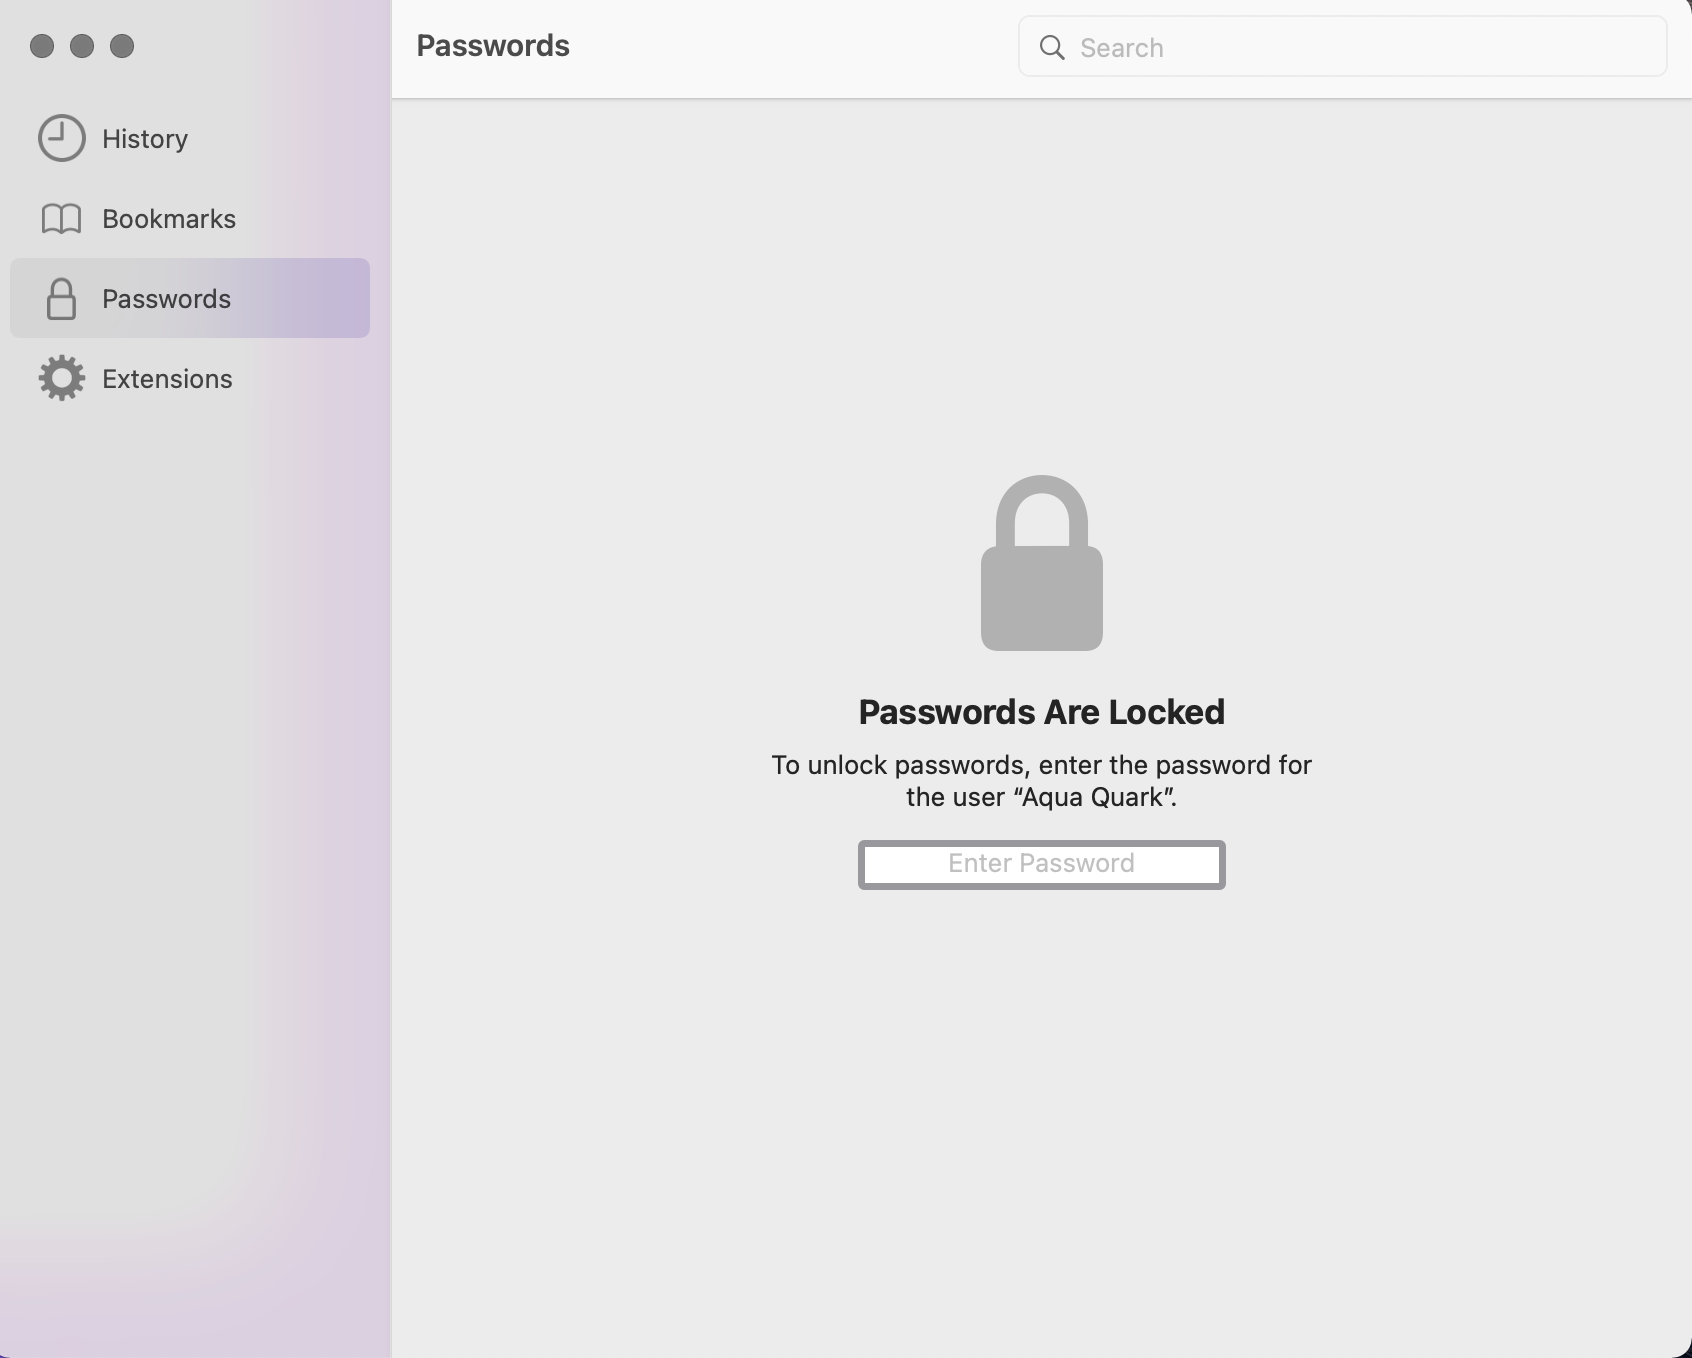
Task: Go to the Extensions section label
Action: [x=167, y=379]
